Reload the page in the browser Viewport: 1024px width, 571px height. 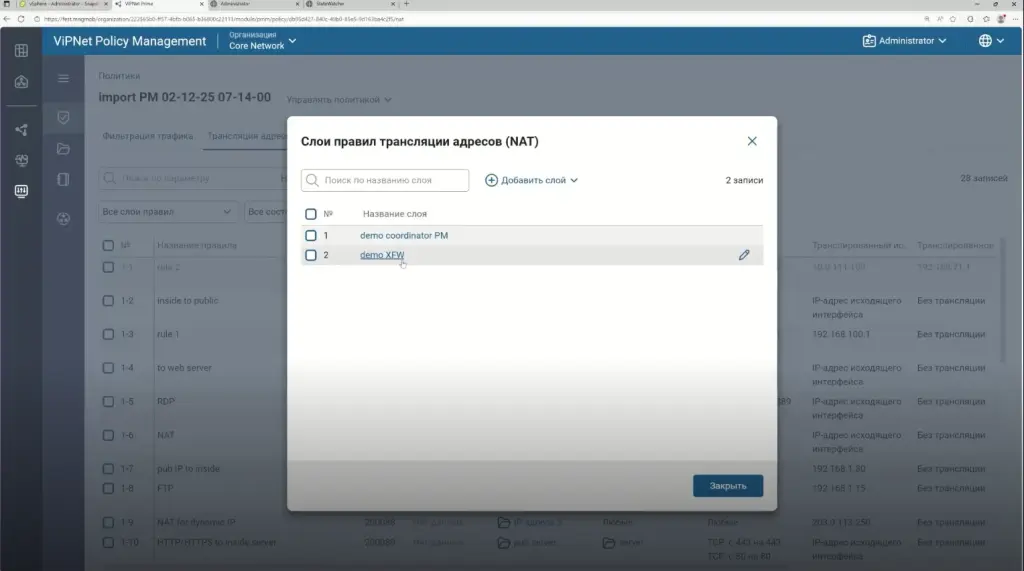[x=21, y=19]
